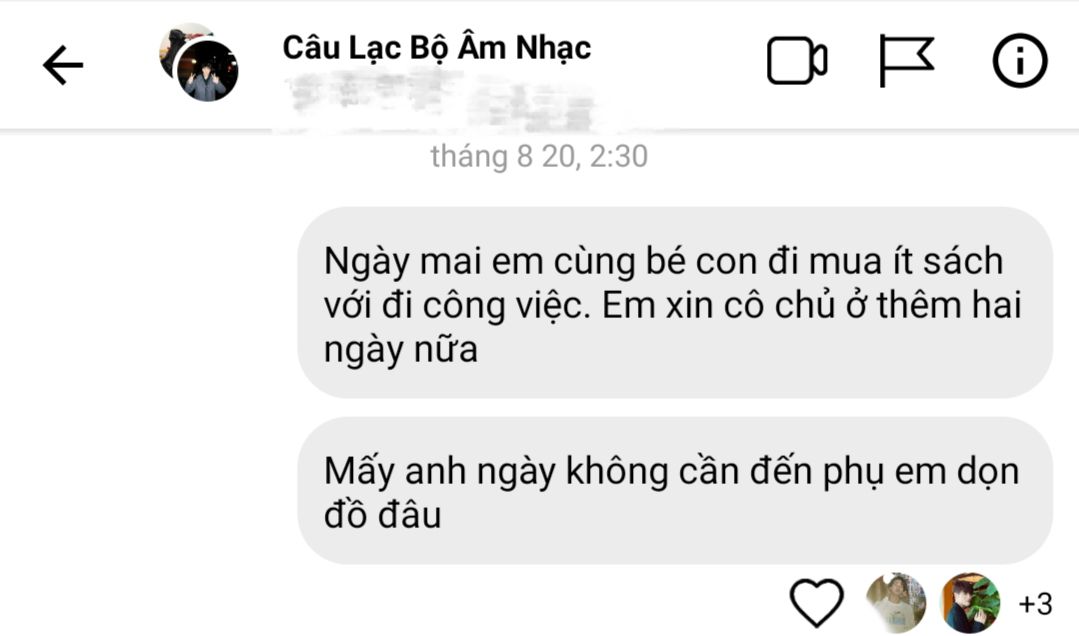The image size is (1079, 636).
Task: View the first seen-by profile picture
Action: click(x=895, y=603)
